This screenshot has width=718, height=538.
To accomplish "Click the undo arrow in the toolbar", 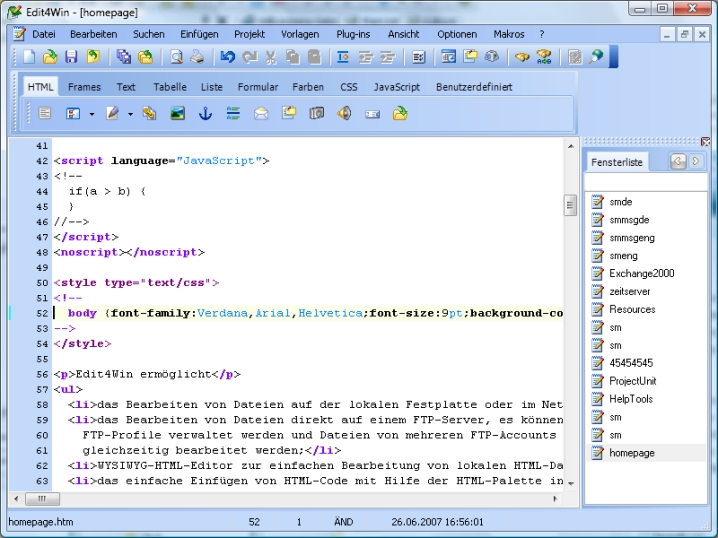I will 228,57.
